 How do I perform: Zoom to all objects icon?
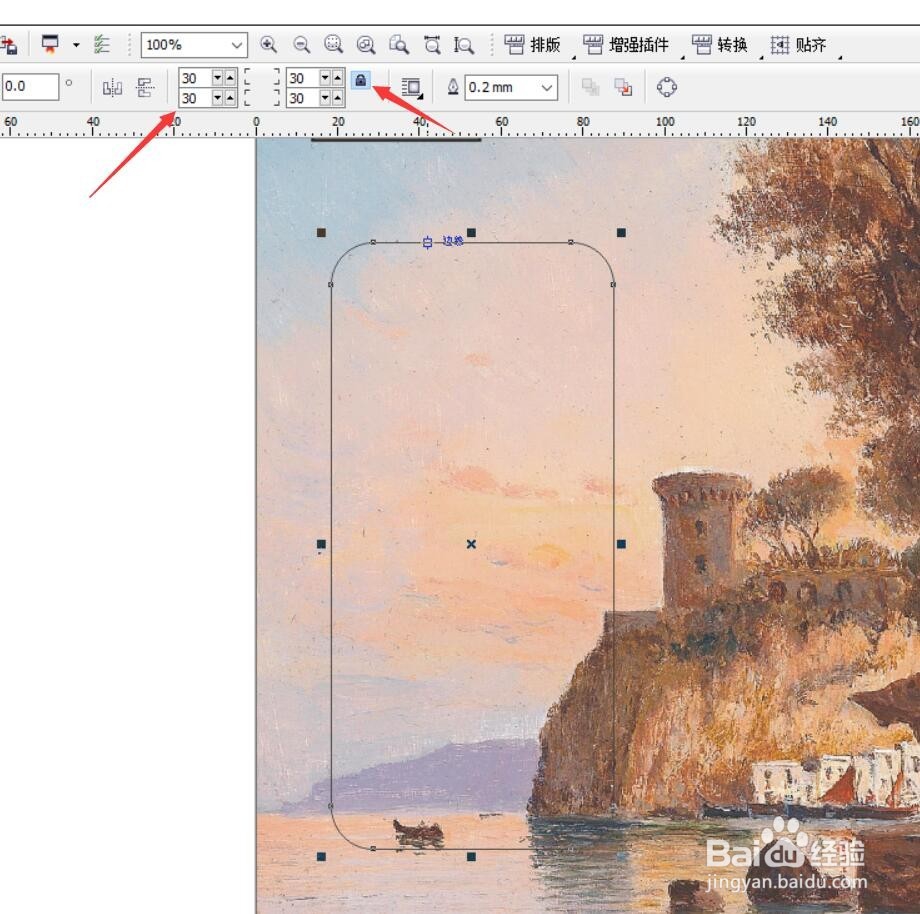click(366, 45)
